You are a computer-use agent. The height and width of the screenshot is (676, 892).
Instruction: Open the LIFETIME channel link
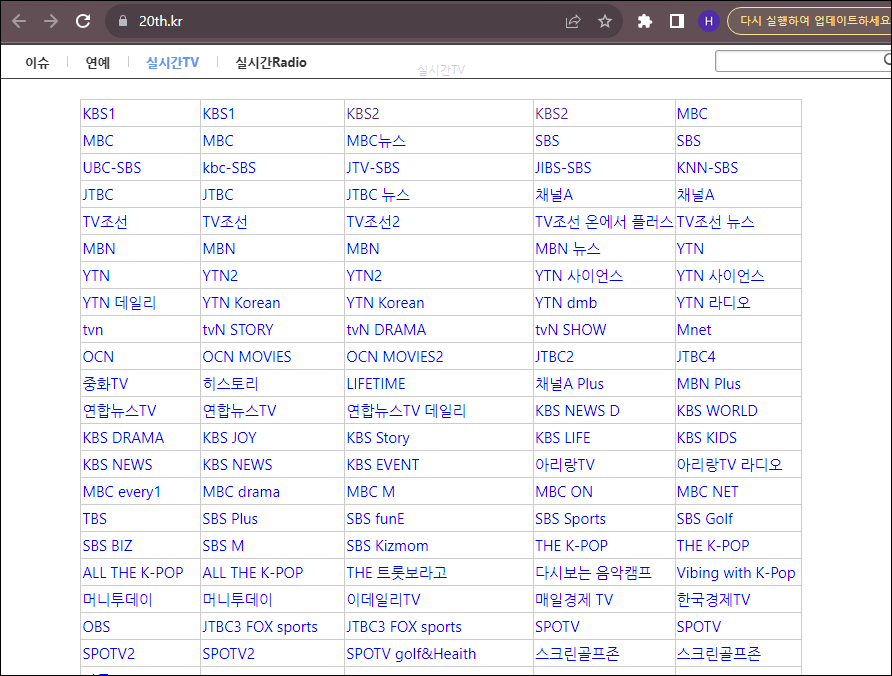tap(376, 384)
